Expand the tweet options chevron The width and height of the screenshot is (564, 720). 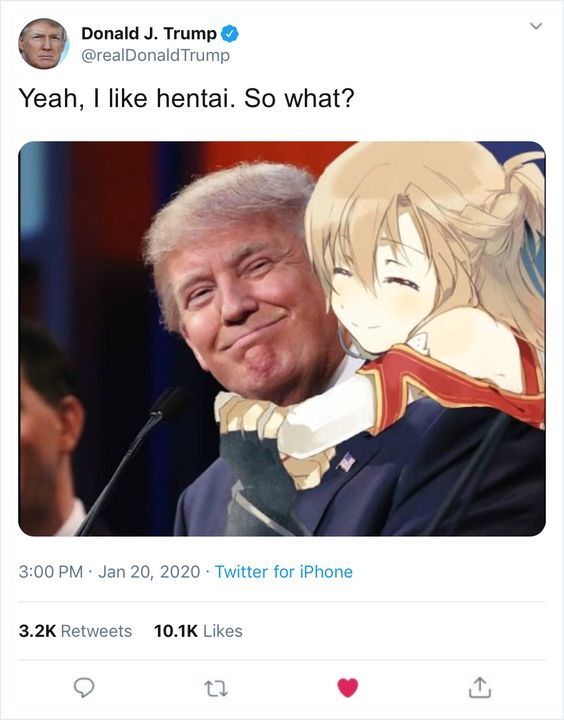point(536,26)
